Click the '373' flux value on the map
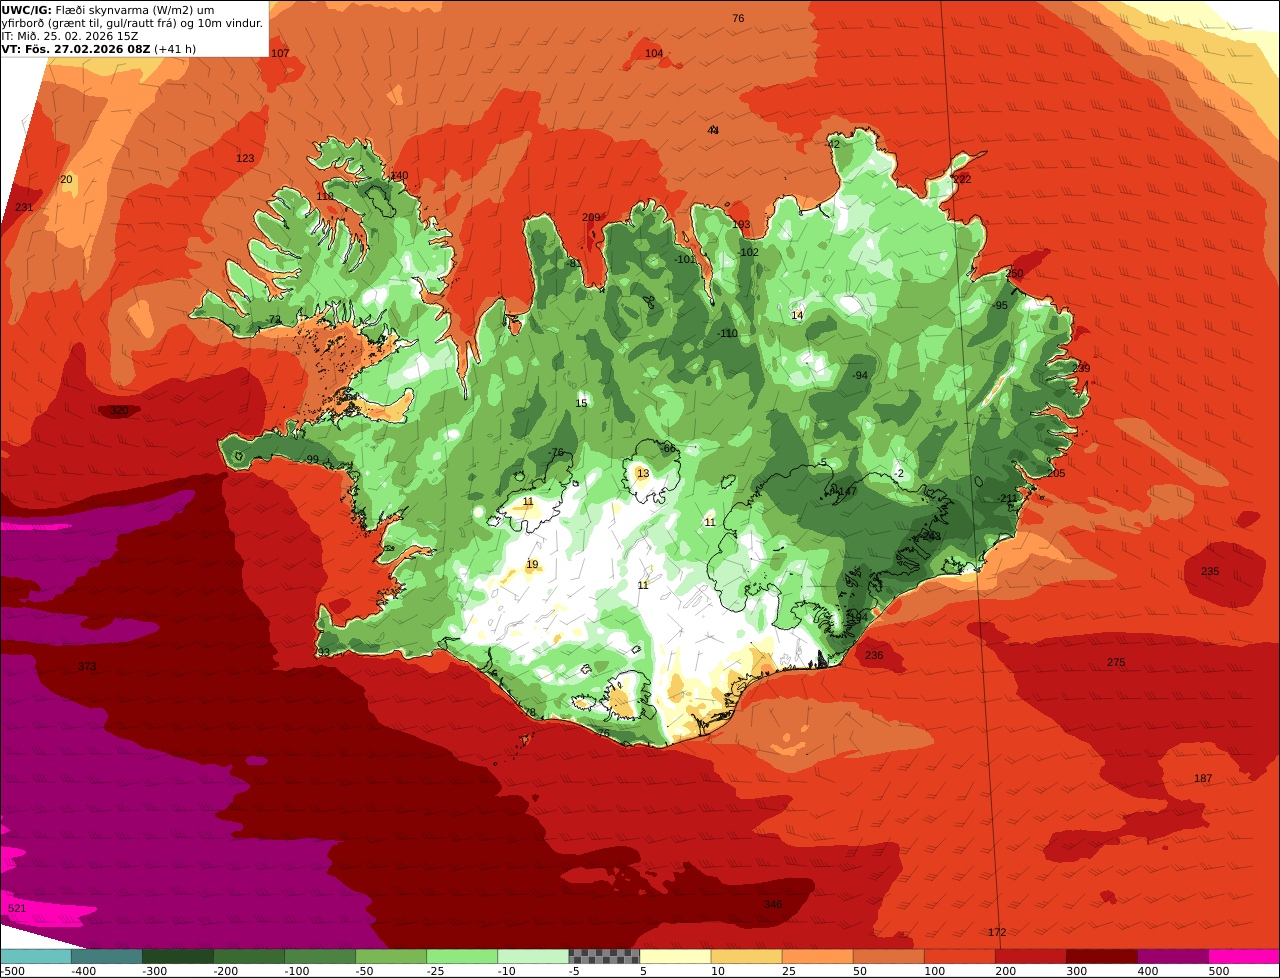Image resolution: width=1280 pixels, height=978 pixels. [x=87, y=666]
